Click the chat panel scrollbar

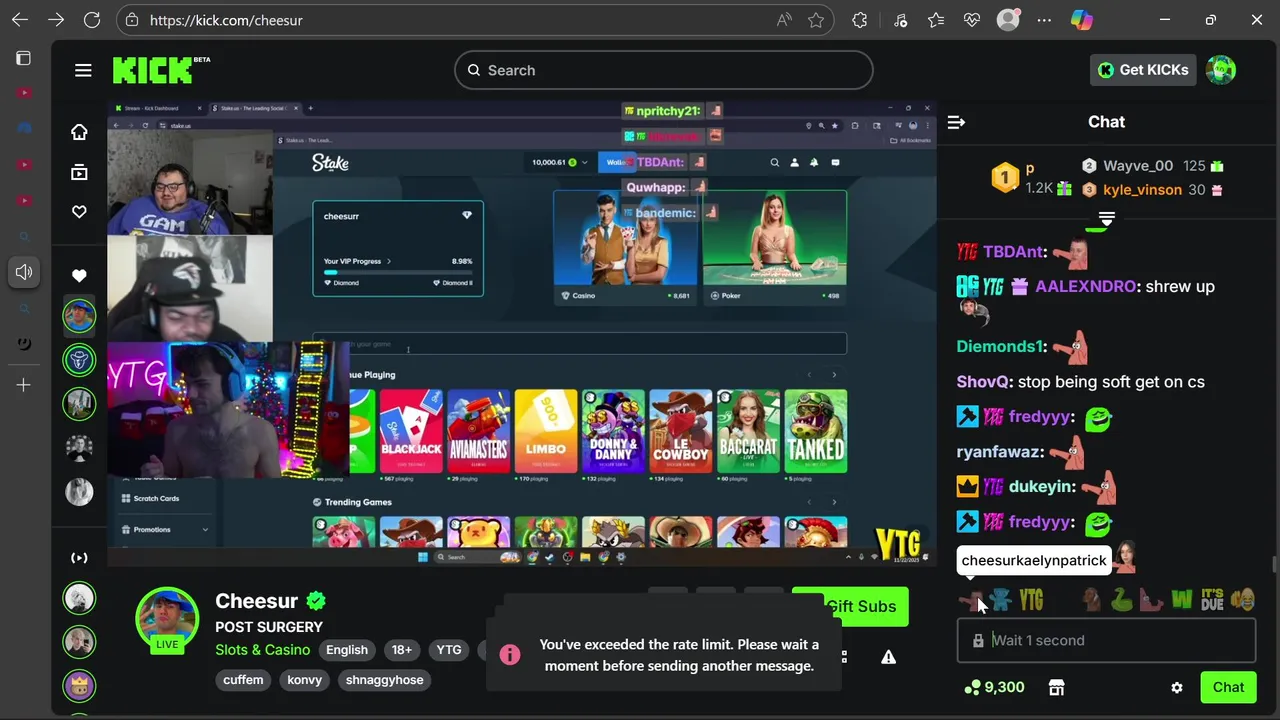coord(1273,565)
